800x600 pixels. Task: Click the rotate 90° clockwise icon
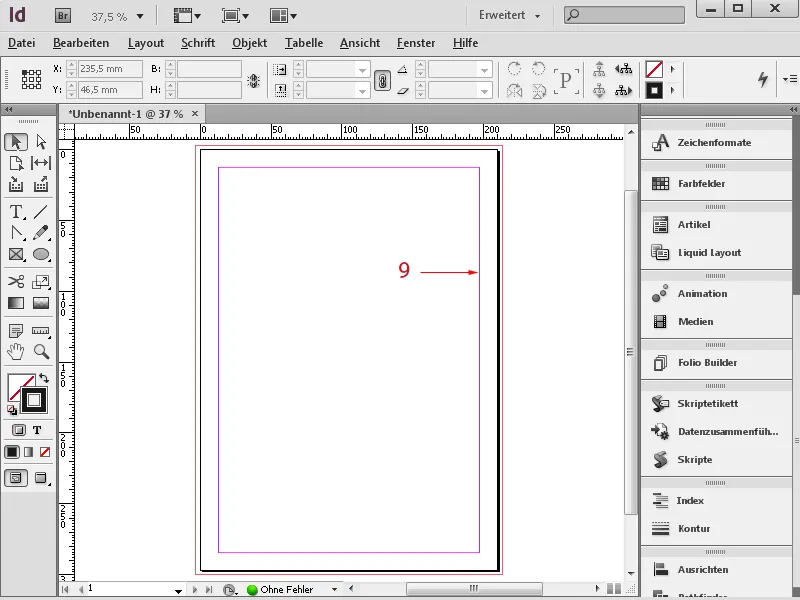coord(514,68)
